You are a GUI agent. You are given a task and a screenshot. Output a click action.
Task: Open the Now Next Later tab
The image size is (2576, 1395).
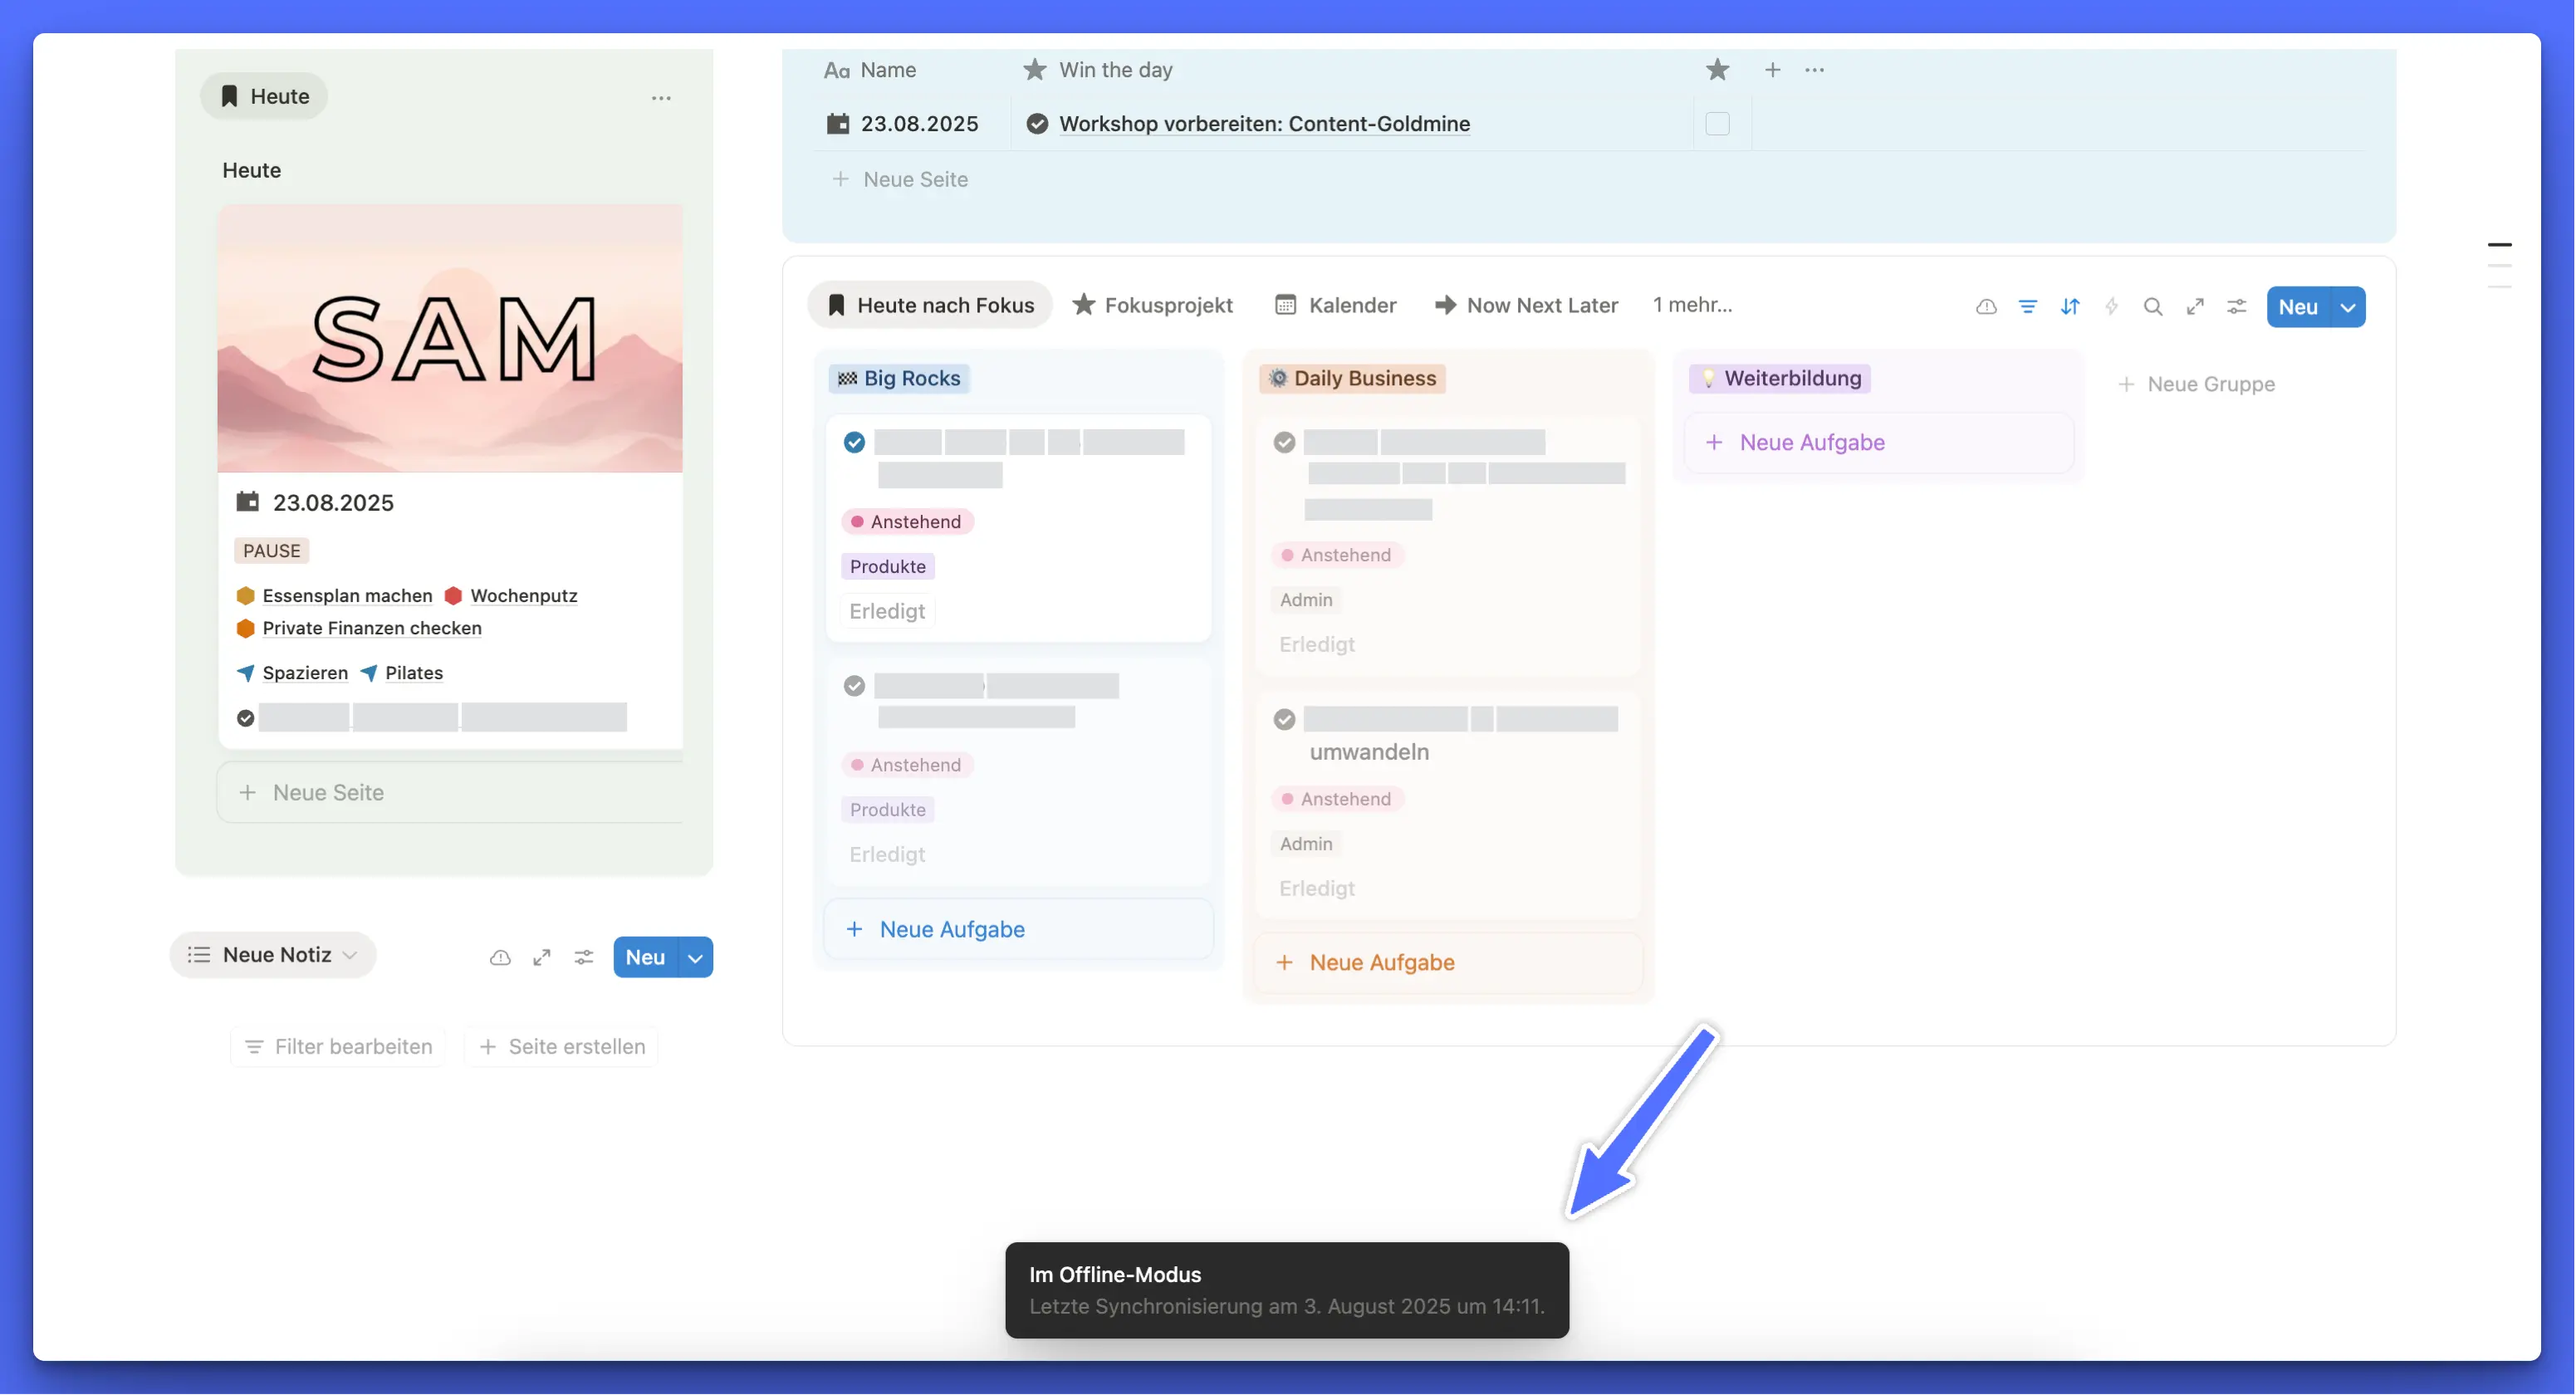[1526, 305]
